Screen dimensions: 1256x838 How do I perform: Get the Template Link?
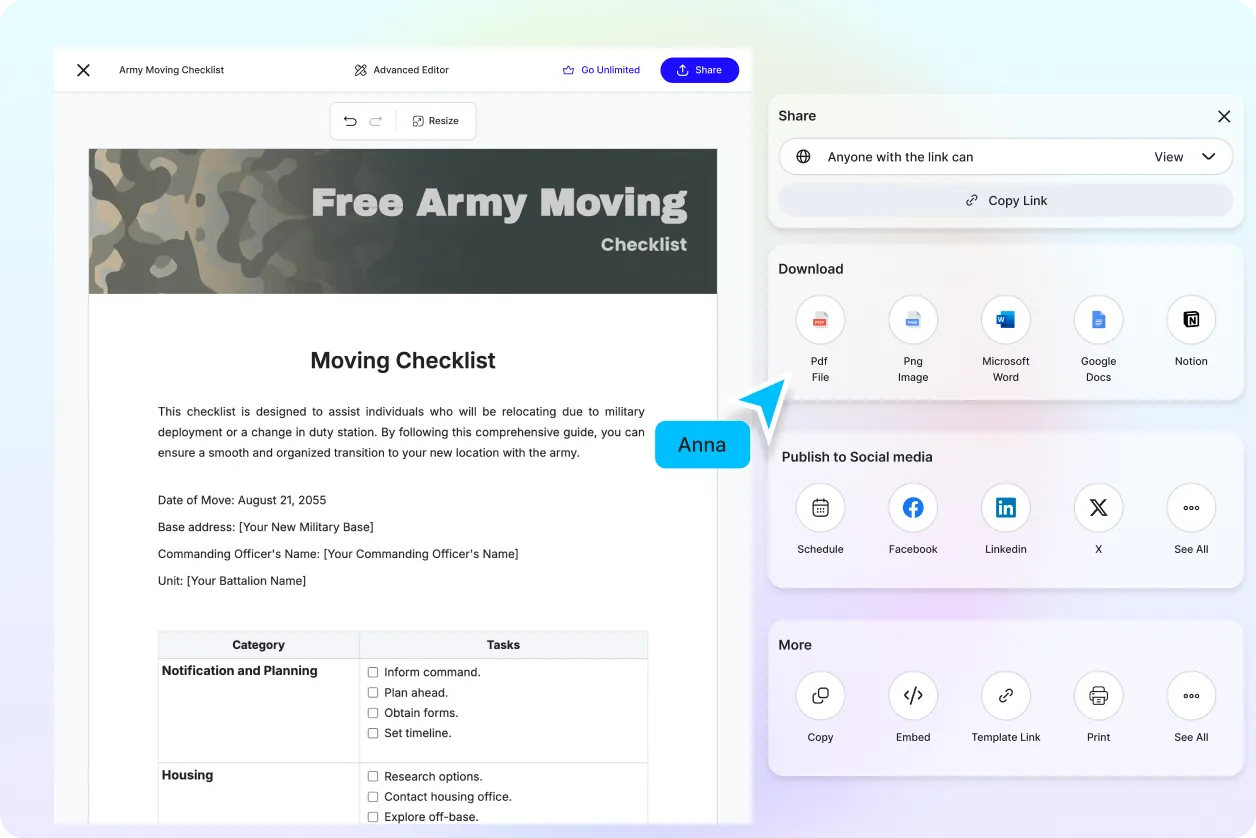tap(1006, 696)
